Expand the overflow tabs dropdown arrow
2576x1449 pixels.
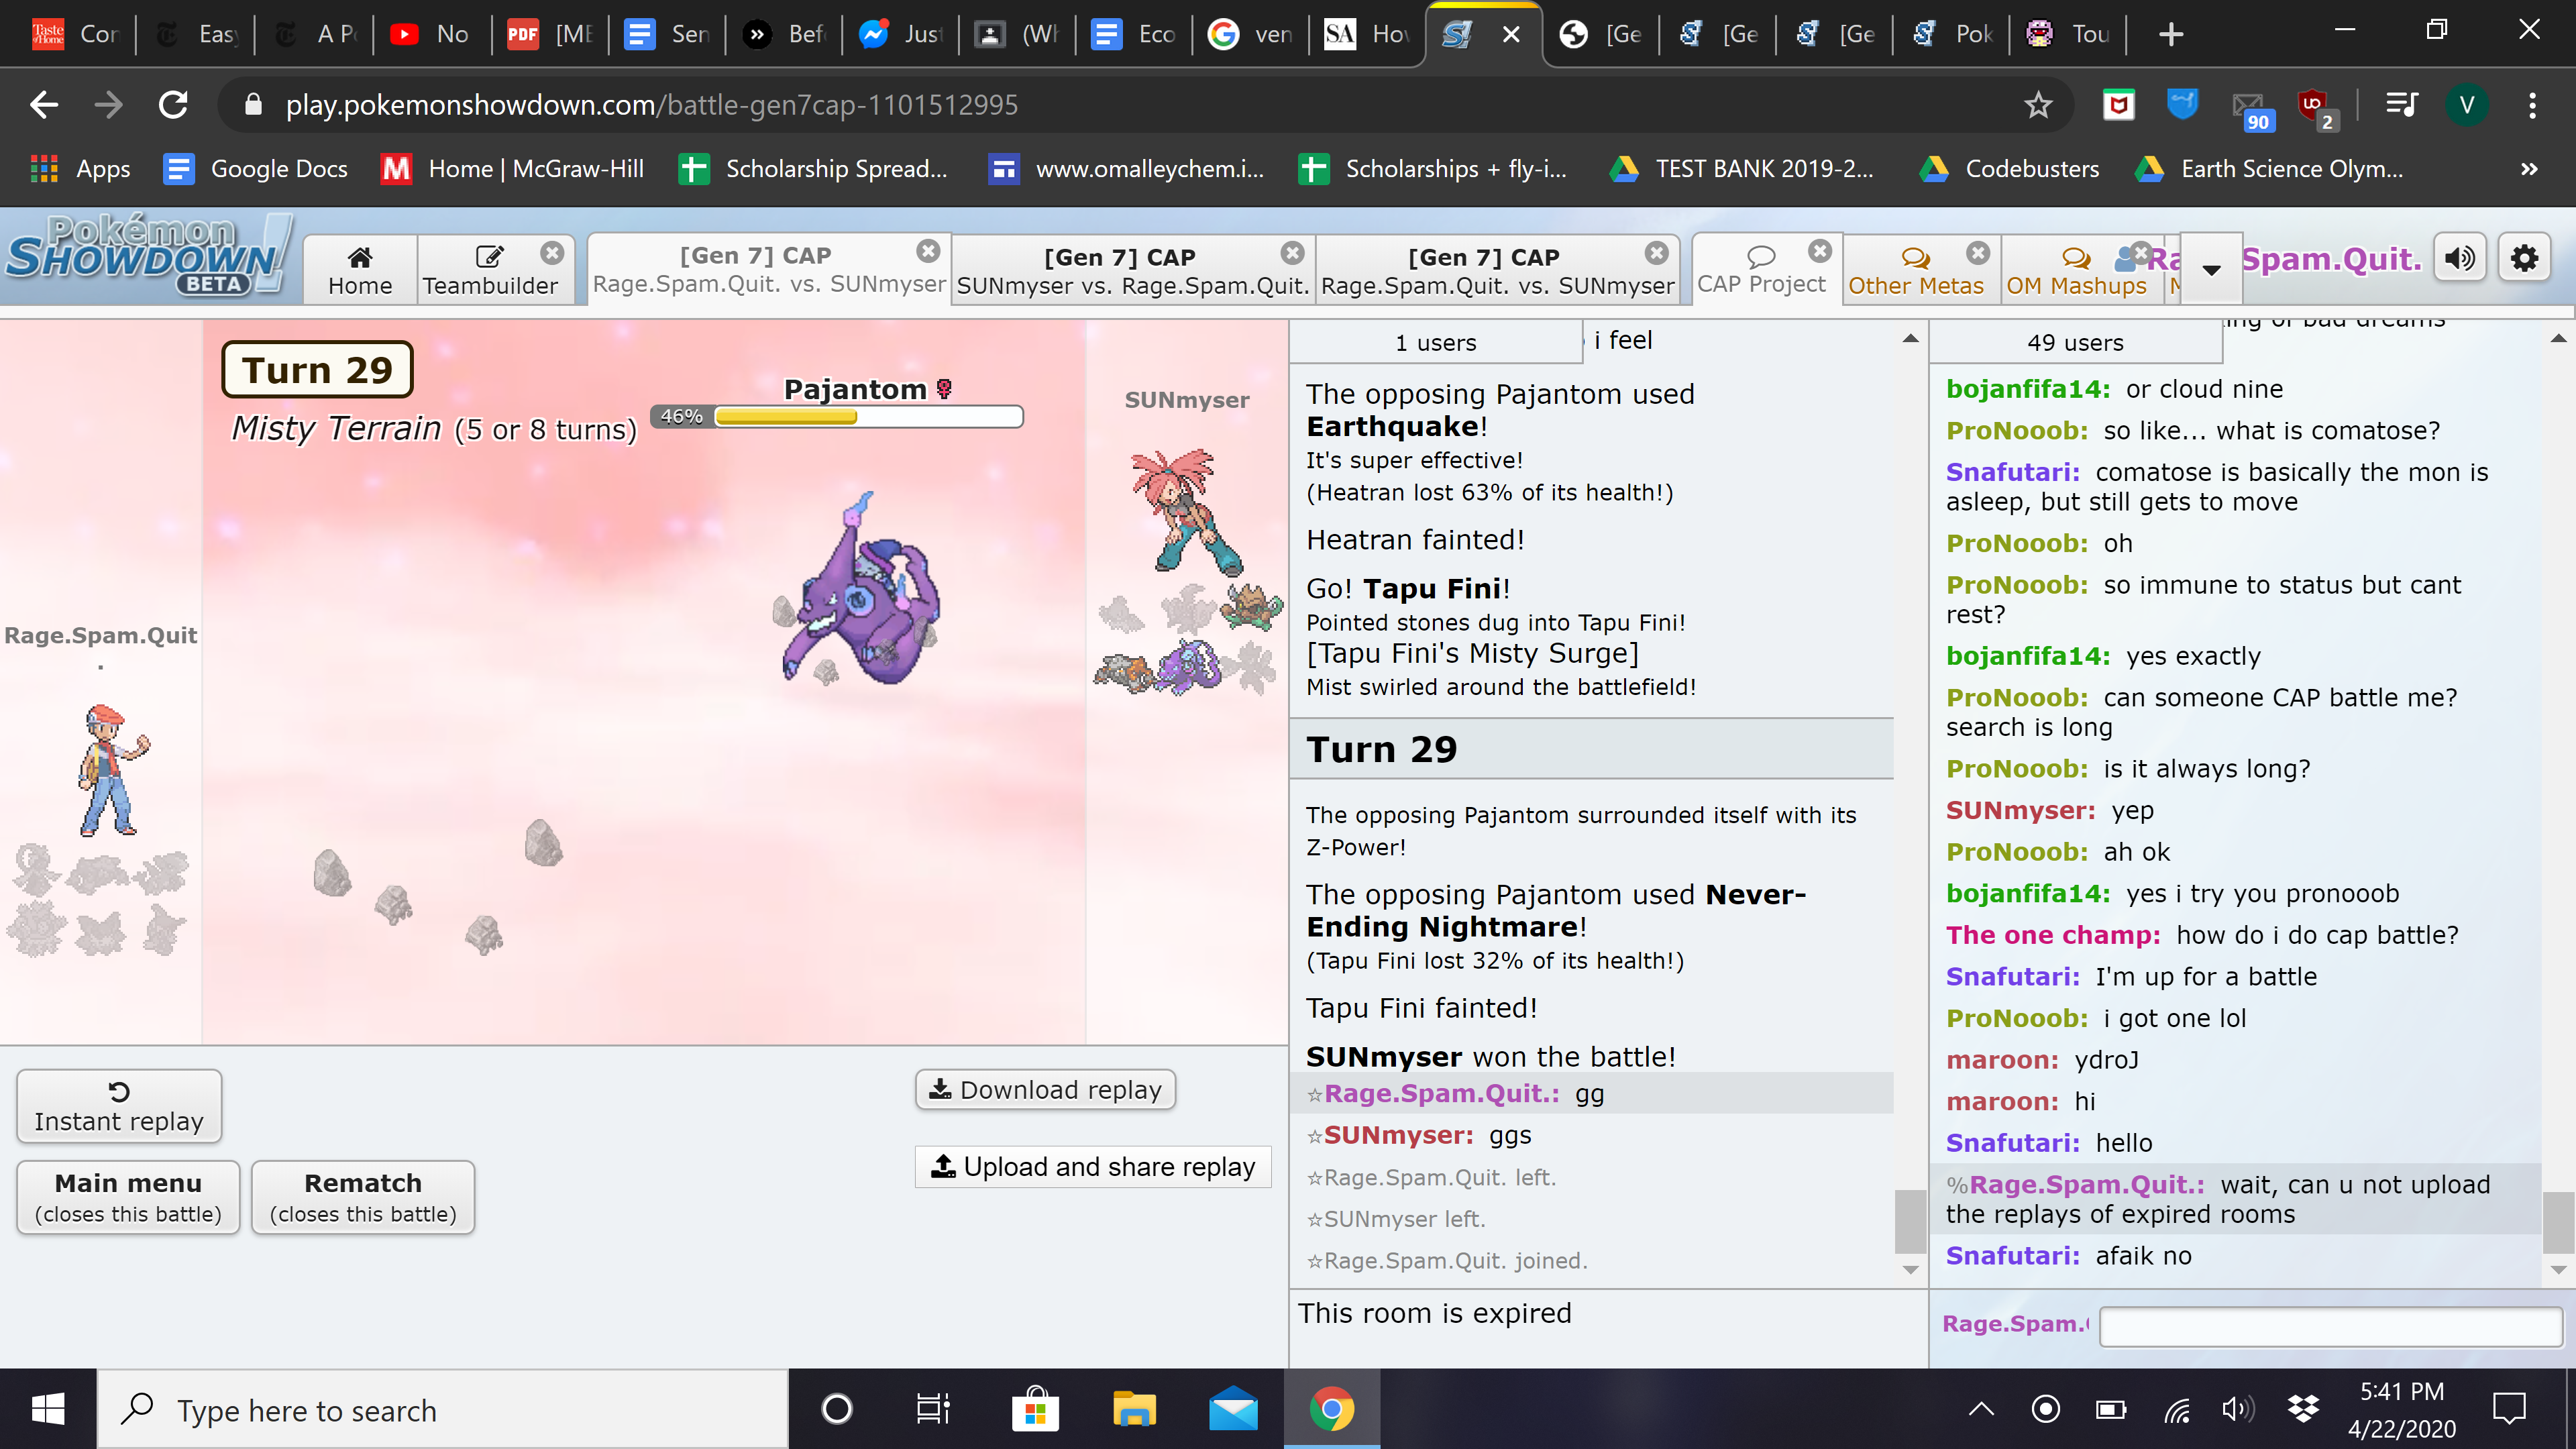(x=2211, y=268)
